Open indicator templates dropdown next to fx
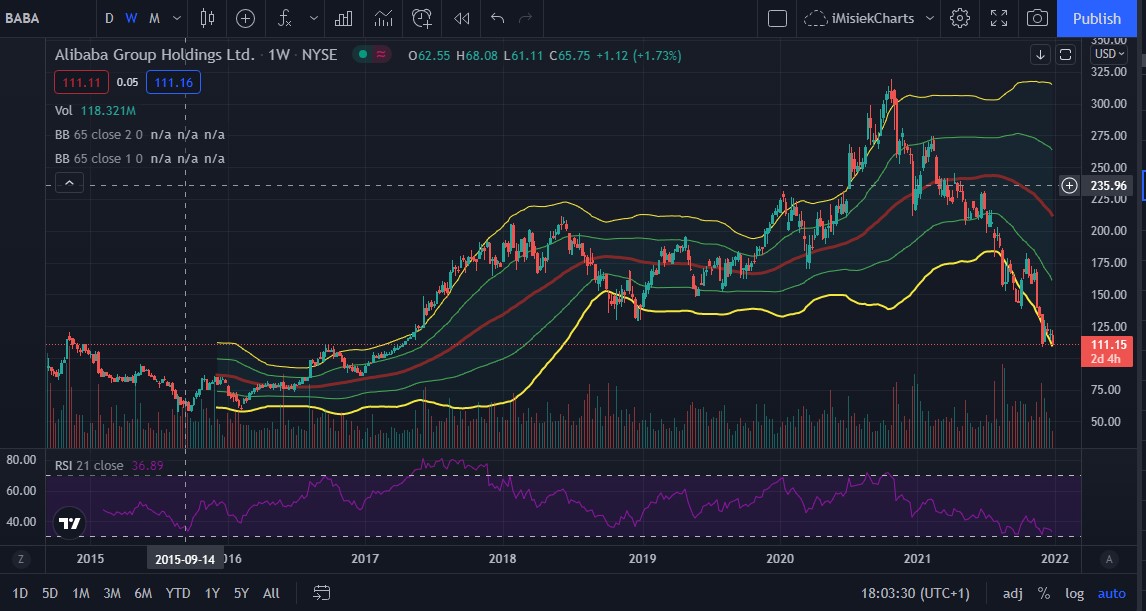The height and width of the screenshot is (611, 1146). pyautogui.click(x=314, y=18)
